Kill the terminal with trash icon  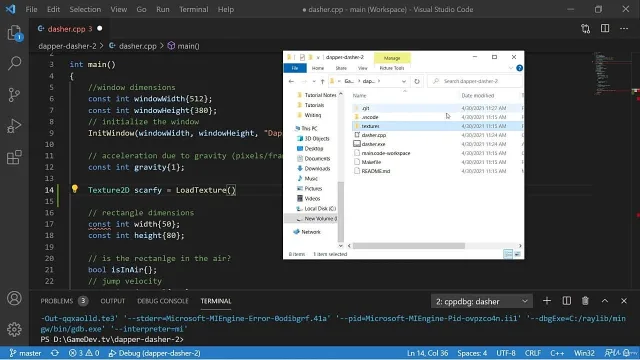pyautogui.click(x=585, y=301)
